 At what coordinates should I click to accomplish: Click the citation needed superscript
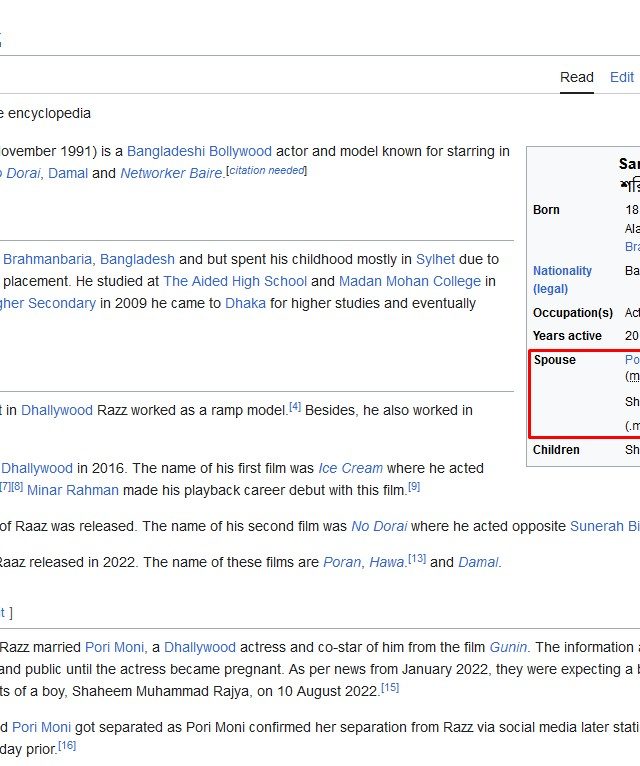coord(267,170)
